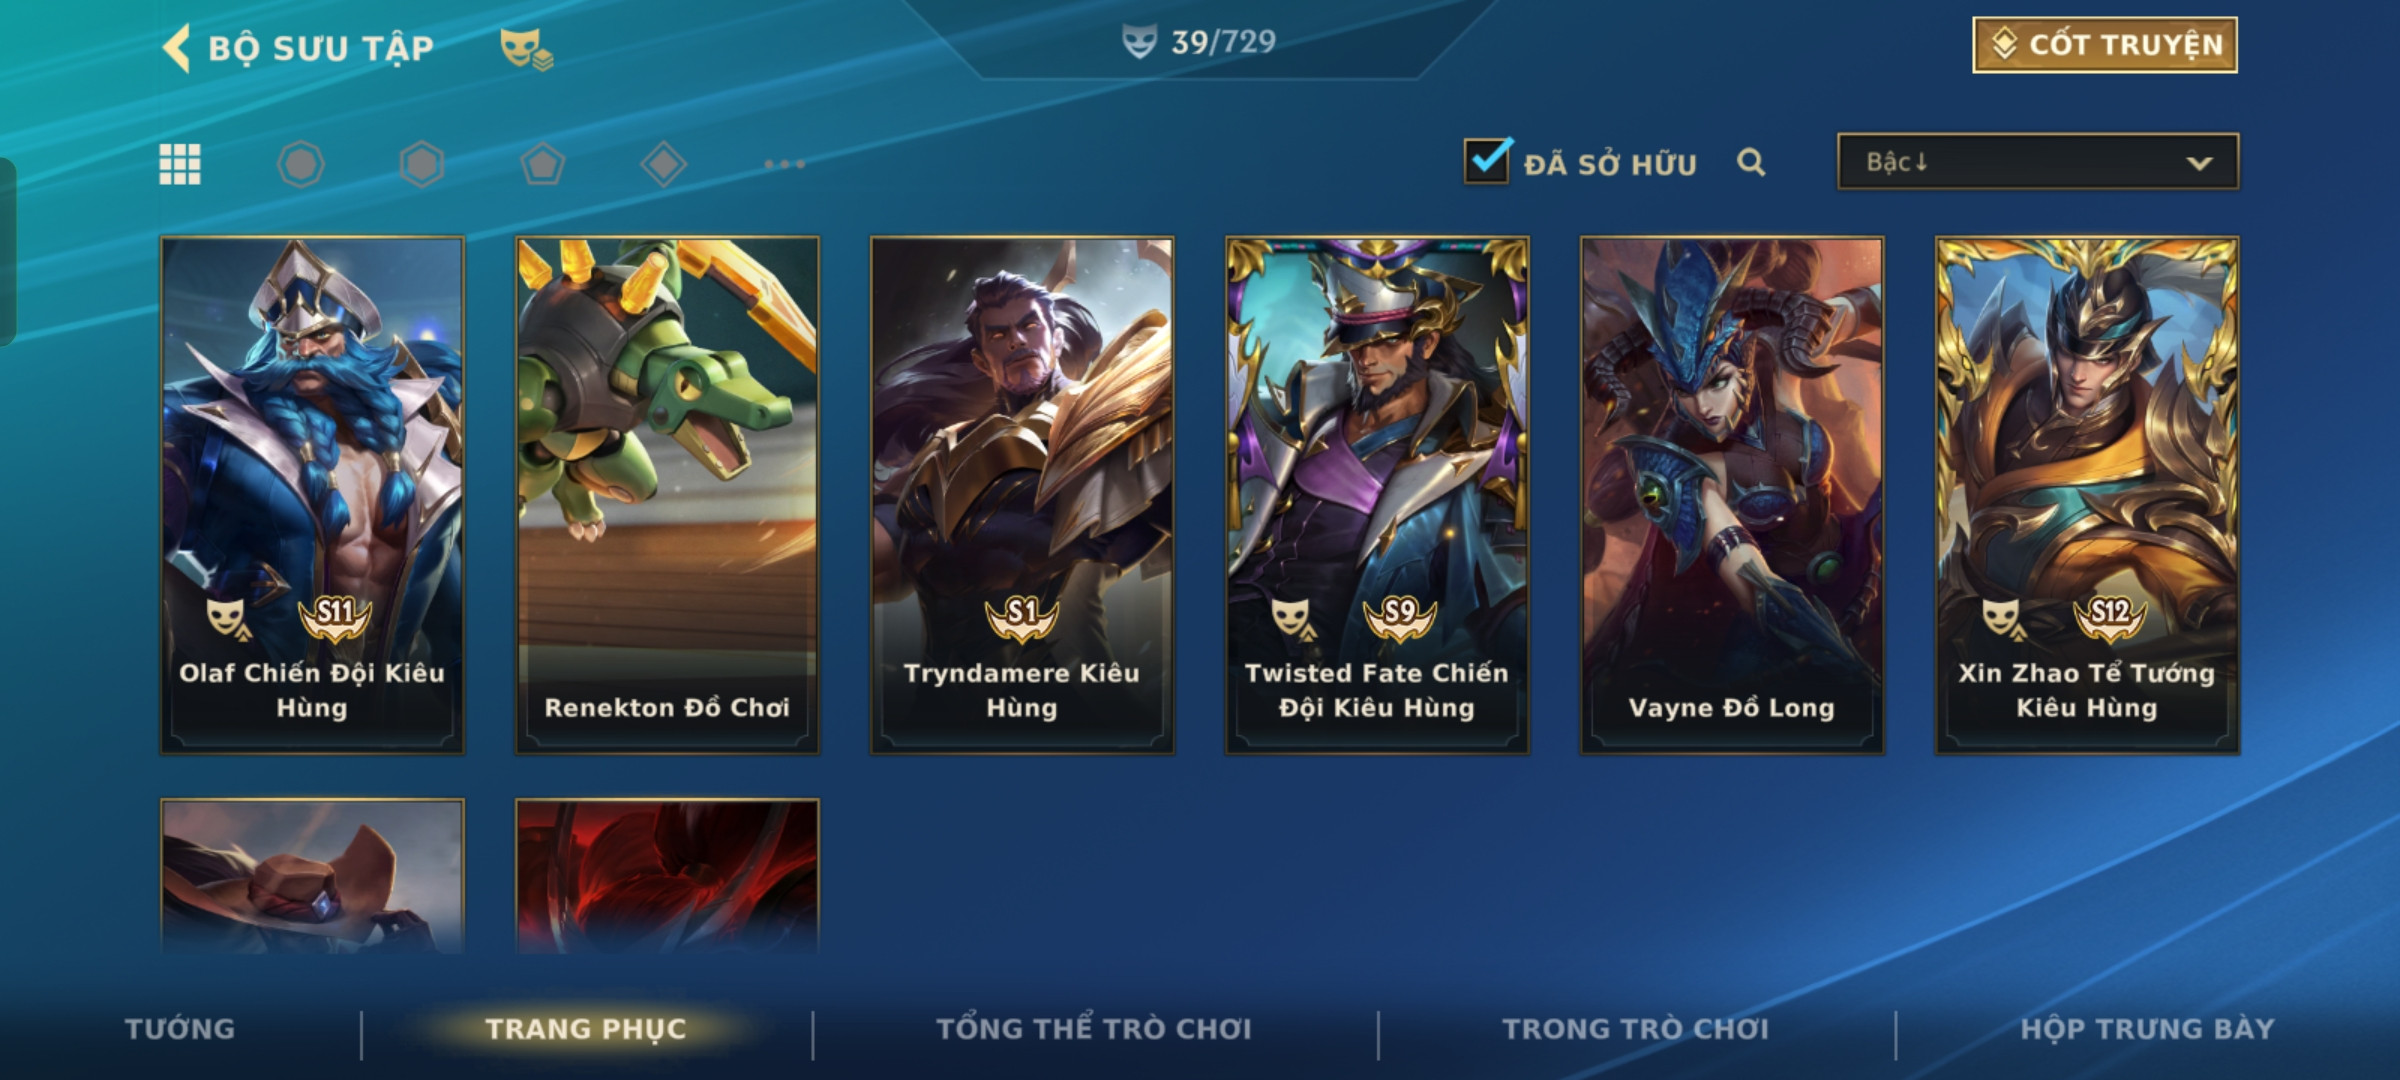The height and width of the screenshot is (1080, 2400).
Task: Open the search magnifier icon
Action: point(1751,162)
